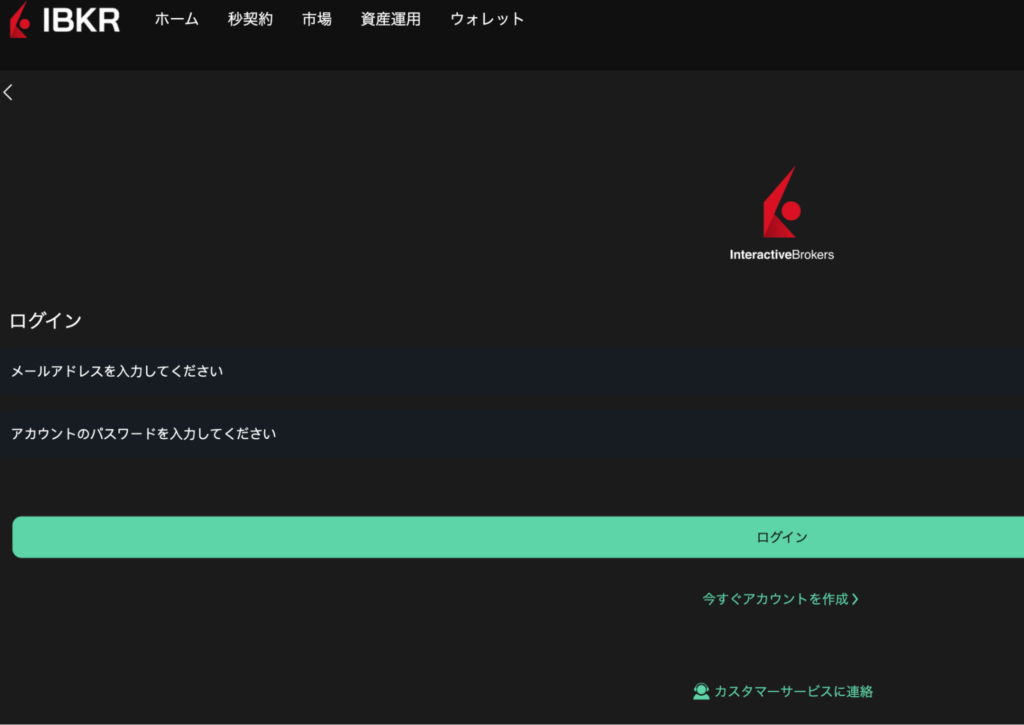Click the green ログイン button
The width and height of the screenshot is (1024, 725).
click(518, 537)
